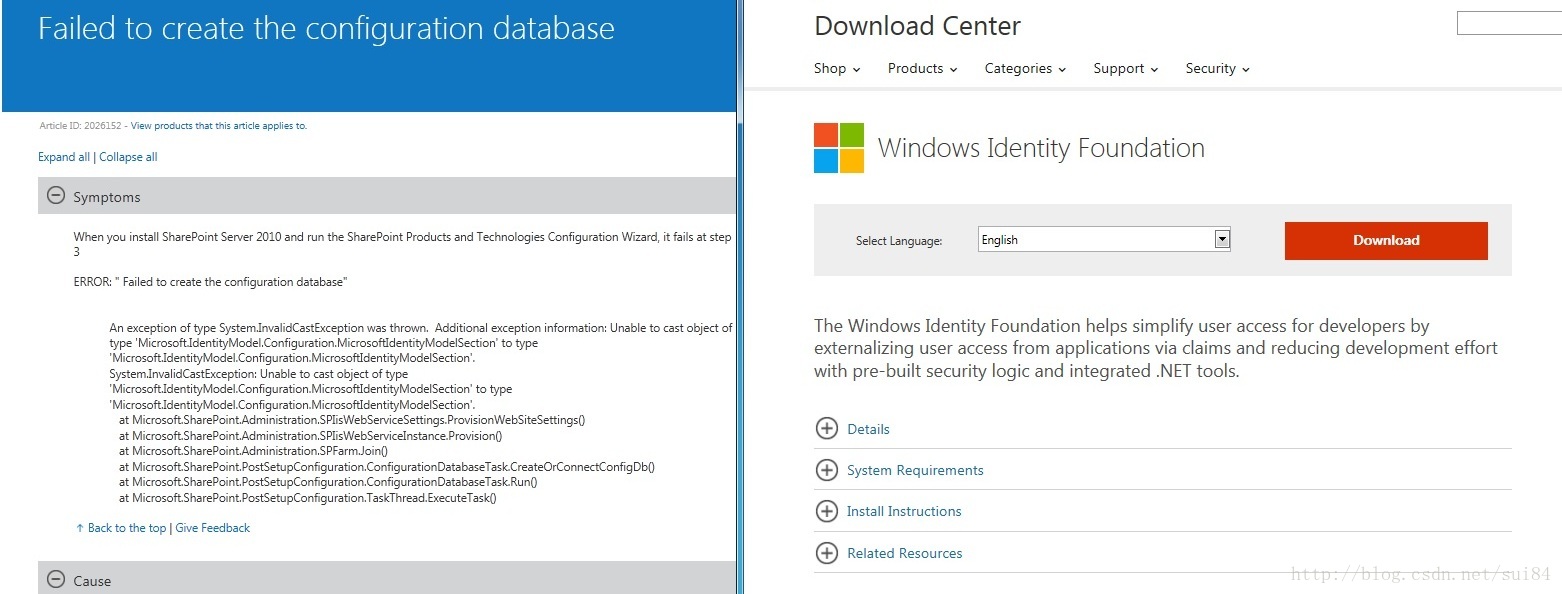Open the Select Language dropdown

pos(1104,239)
